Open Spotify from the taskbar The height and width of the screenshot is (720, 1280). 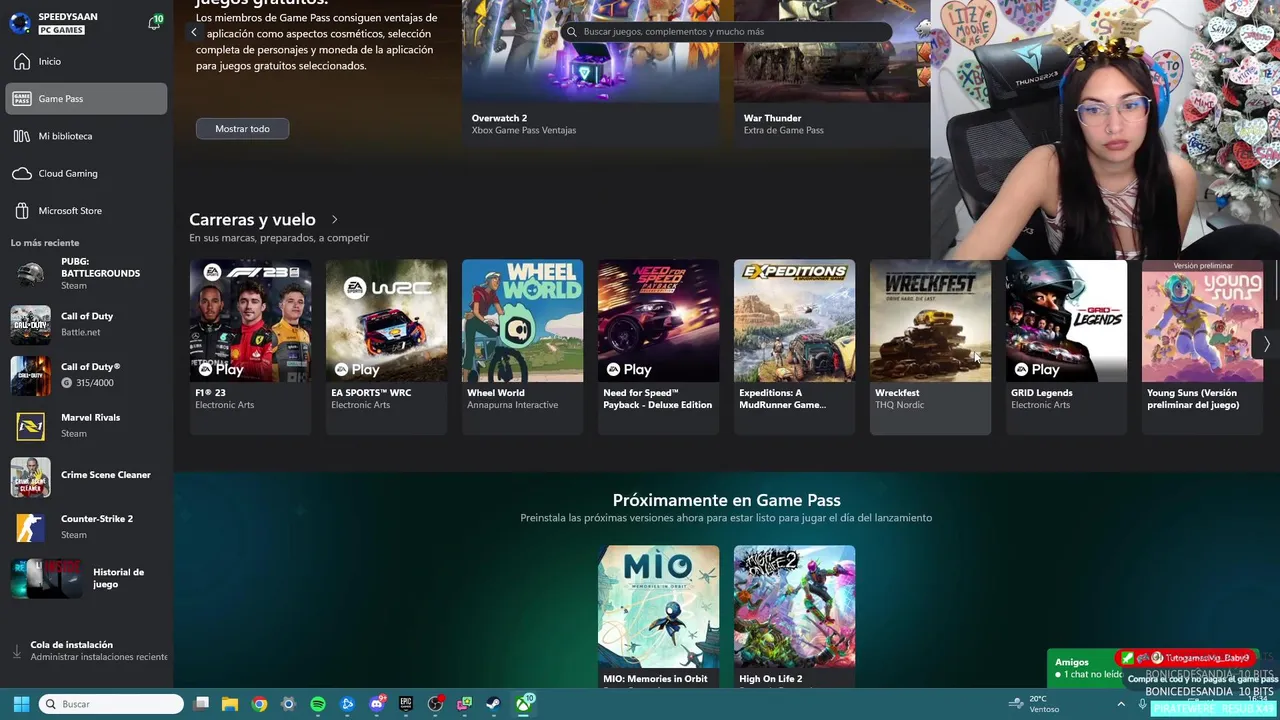(x=318, y=704)
